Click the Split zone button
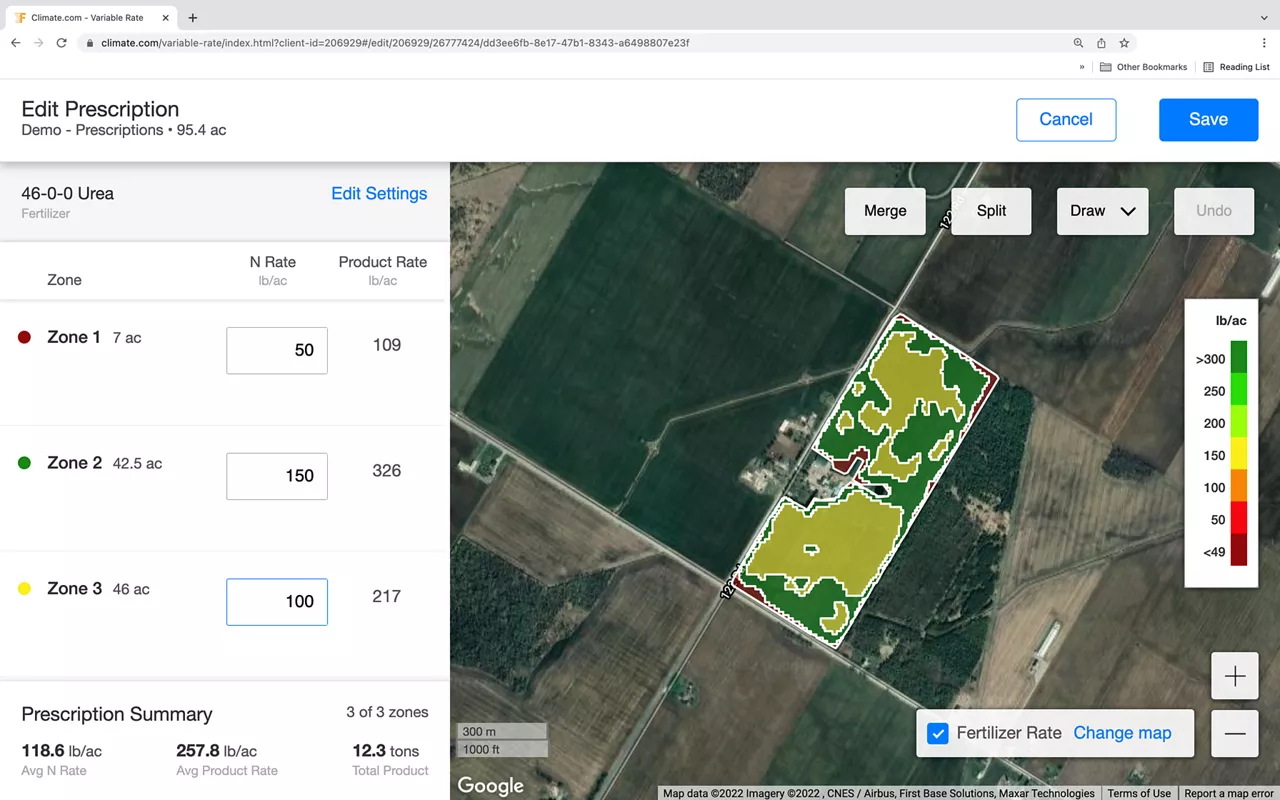1280x800 pixels. [991, 211]
